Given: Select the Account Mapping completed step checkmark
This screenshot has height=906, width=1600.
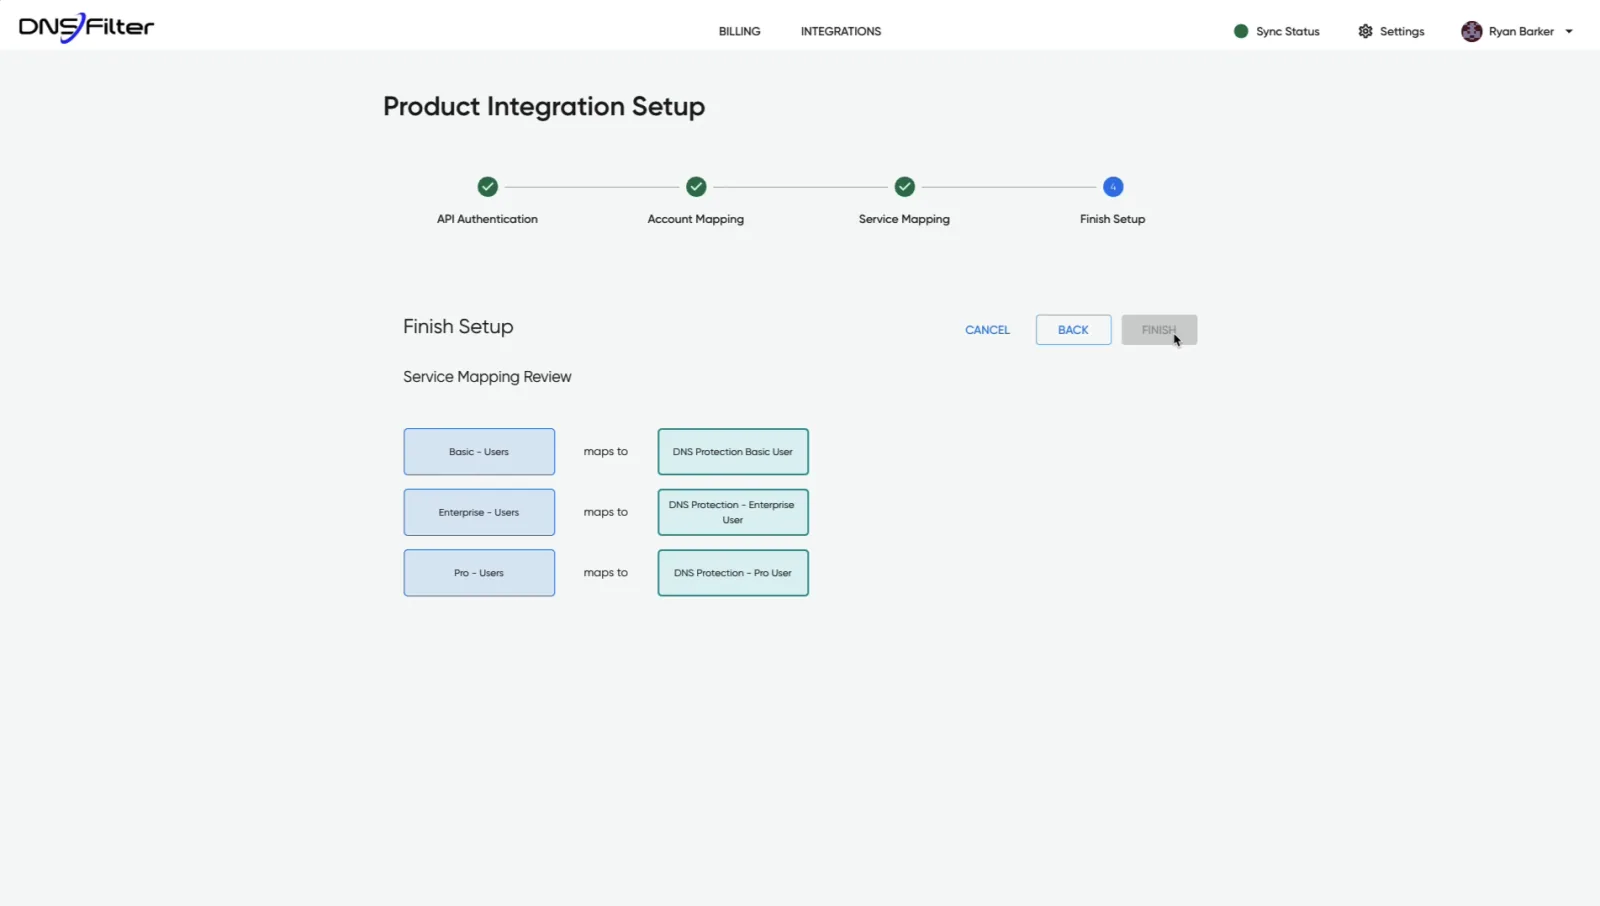Looking at the screenshot, I should coord(696,186).
